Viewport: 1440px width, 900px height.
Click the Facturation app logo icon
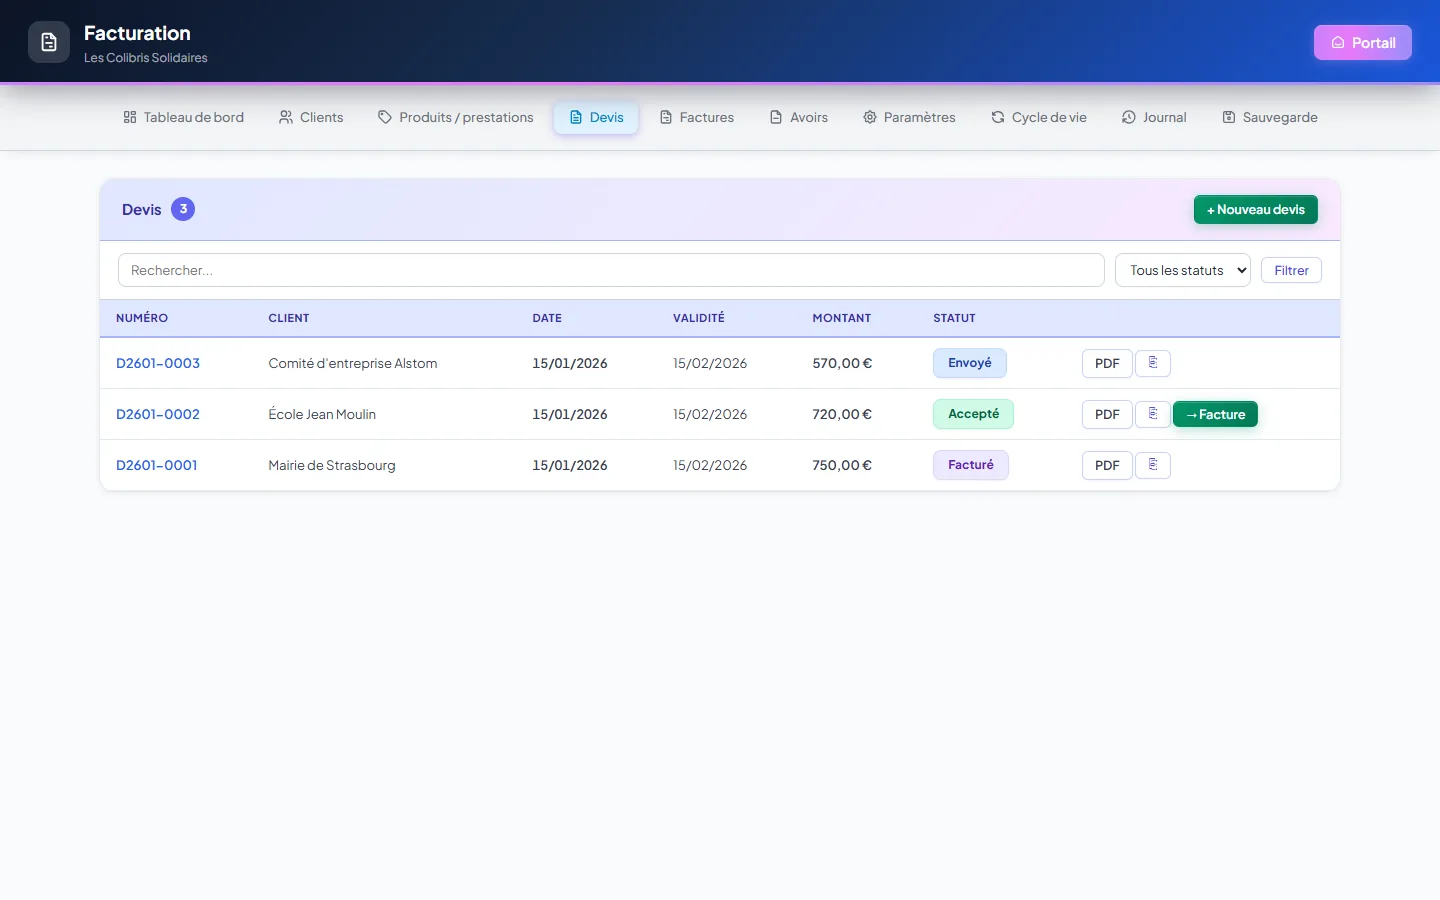(49, 42)
